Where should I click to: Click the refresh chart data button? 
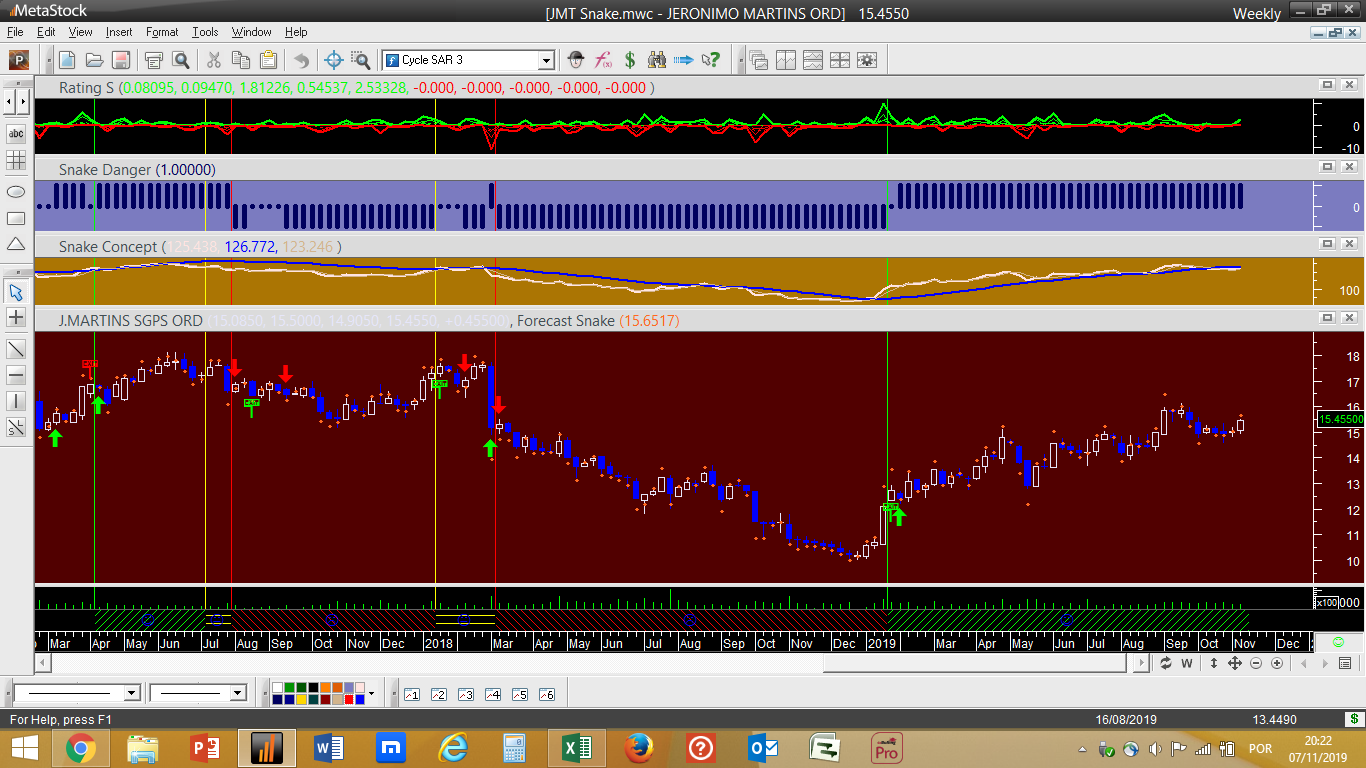(1165, 663)
